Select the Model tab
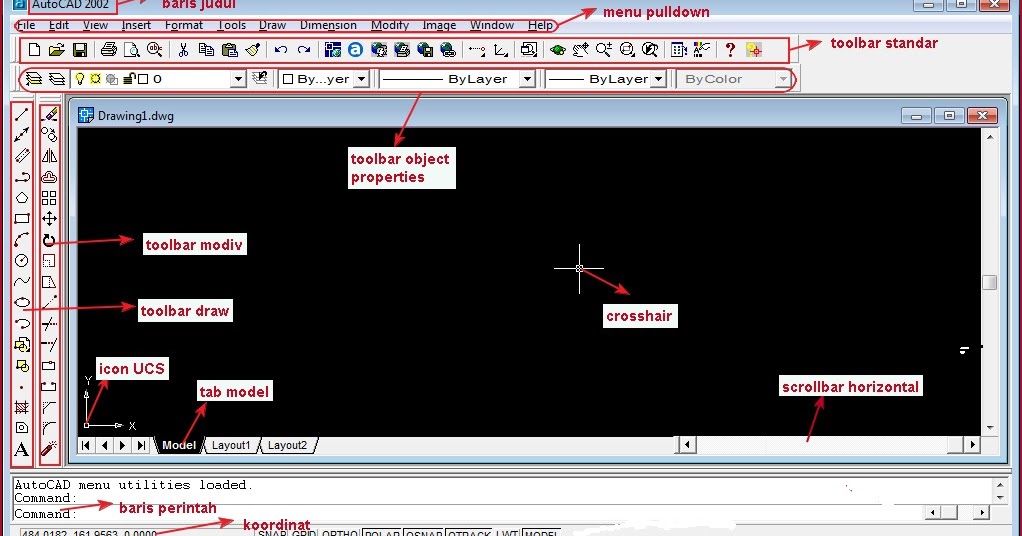 pos(179,445)
